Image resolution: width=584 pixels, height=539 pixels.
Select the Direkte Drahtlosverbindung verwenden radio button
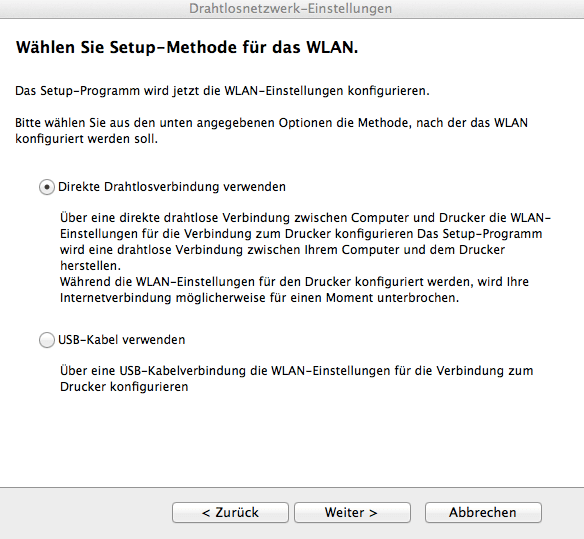pos(47,187)
